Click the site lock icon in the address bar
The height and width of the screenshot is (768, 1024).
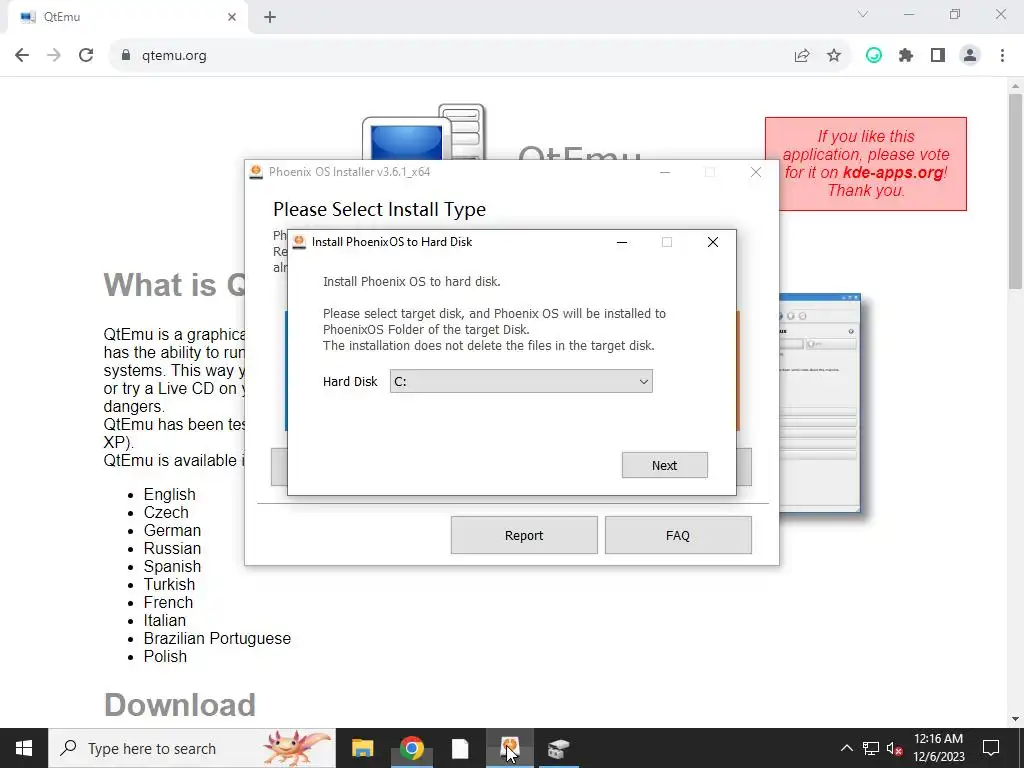point(126,56)
